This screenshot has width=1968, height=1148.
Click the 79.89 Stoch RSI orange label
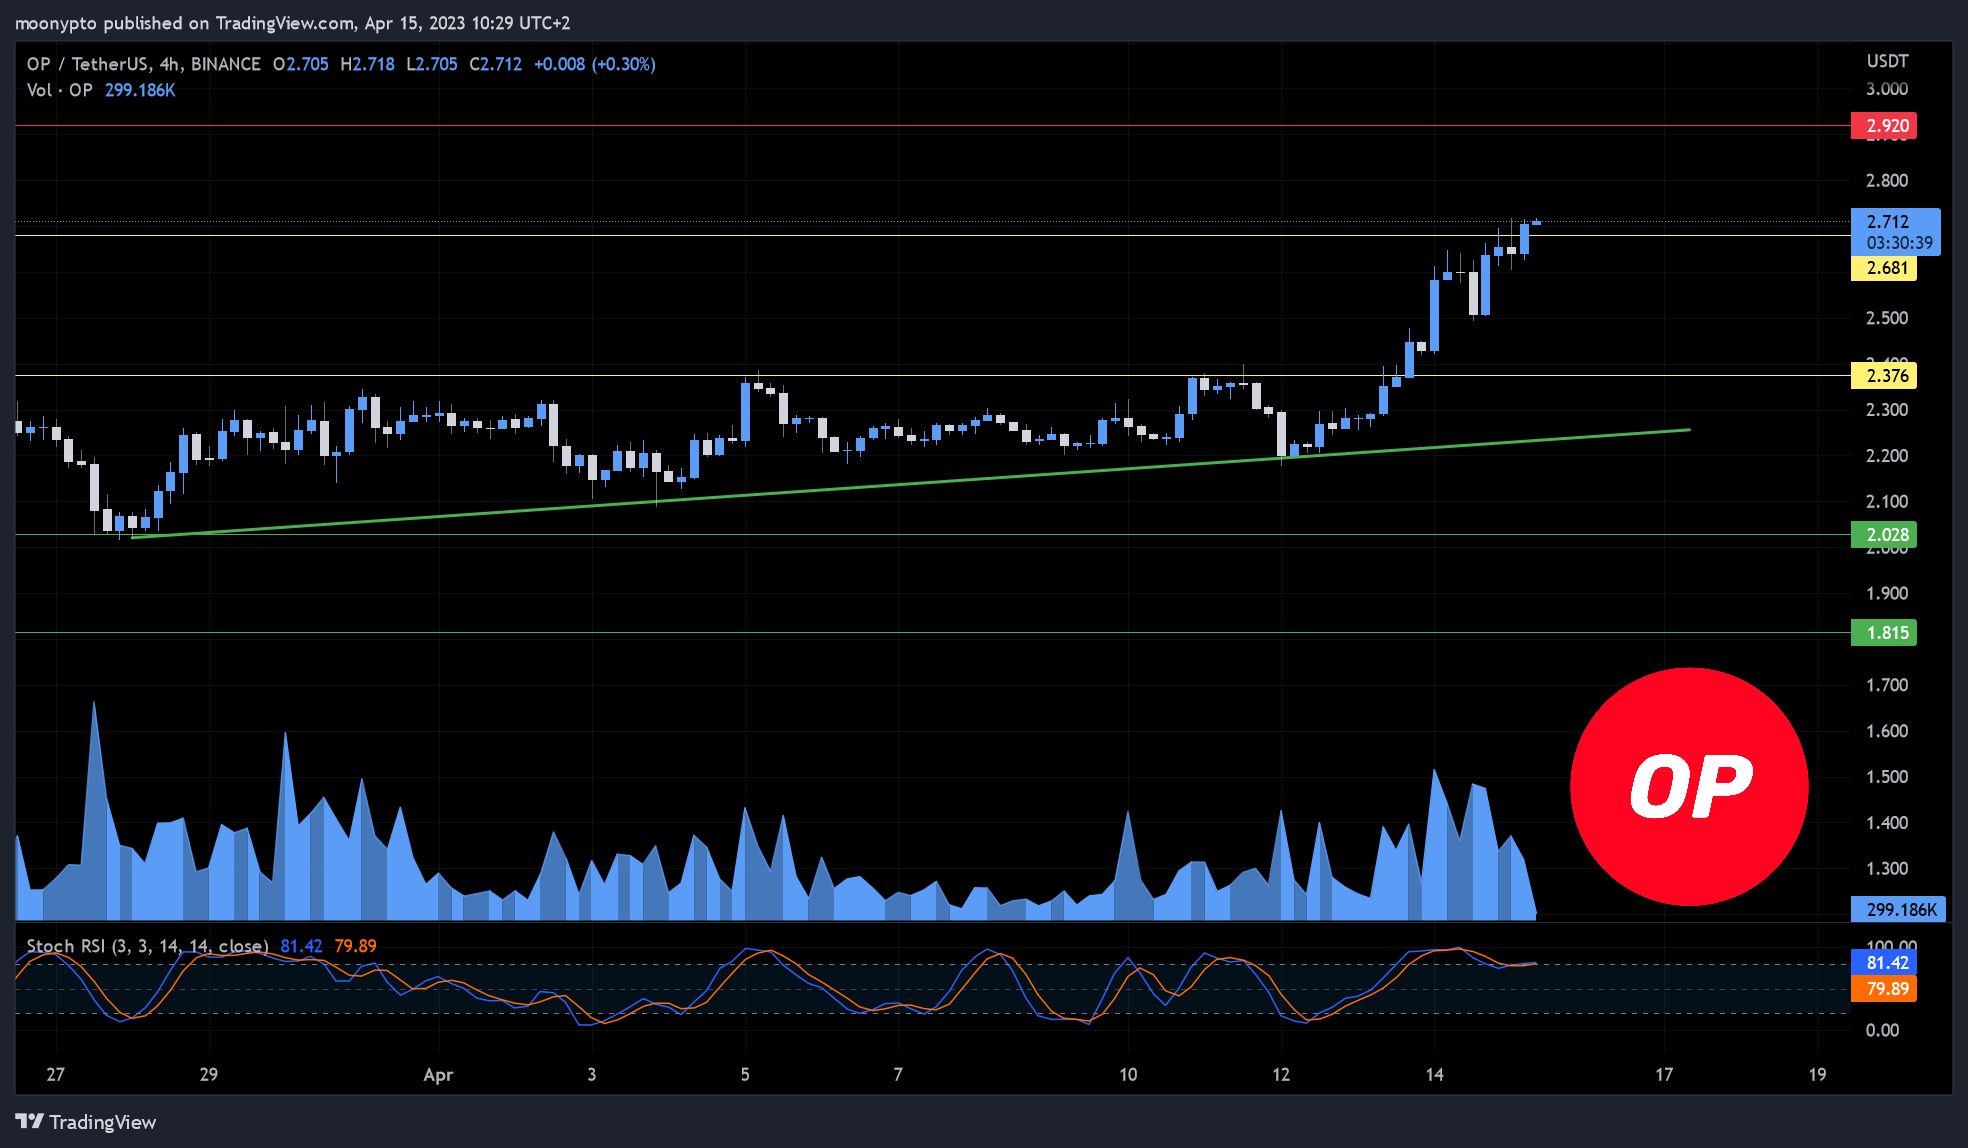(x=1884, y=989)
